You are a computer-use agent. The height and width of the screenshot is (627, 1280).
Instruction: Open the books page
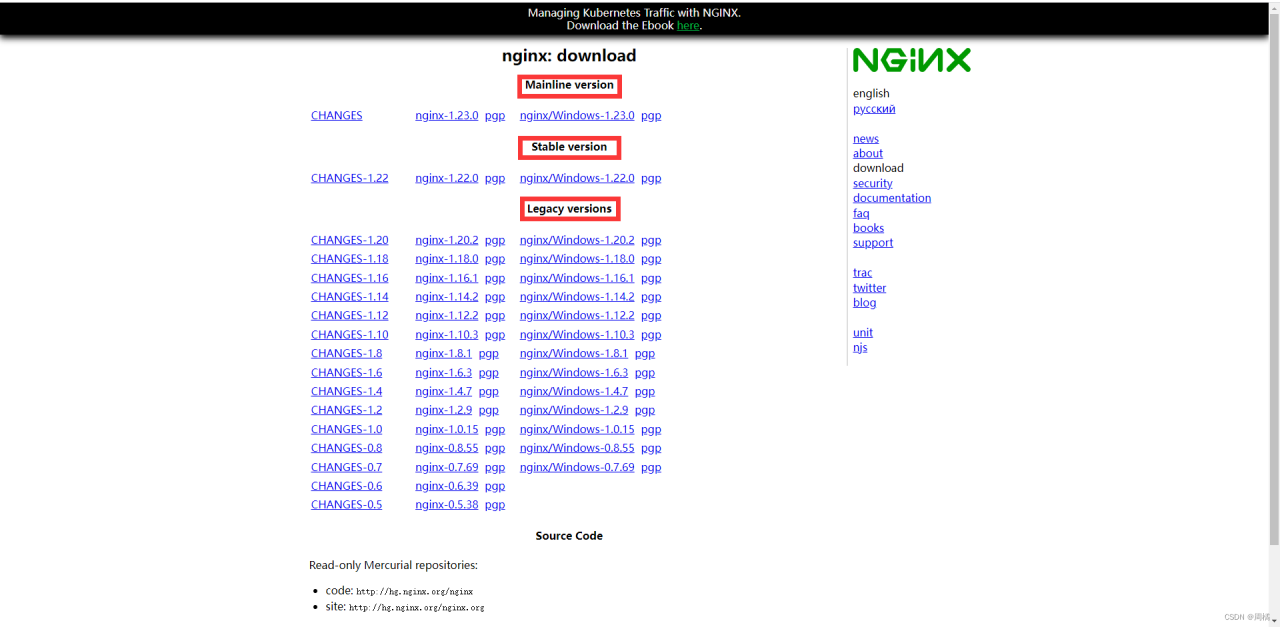coord(868,227)
